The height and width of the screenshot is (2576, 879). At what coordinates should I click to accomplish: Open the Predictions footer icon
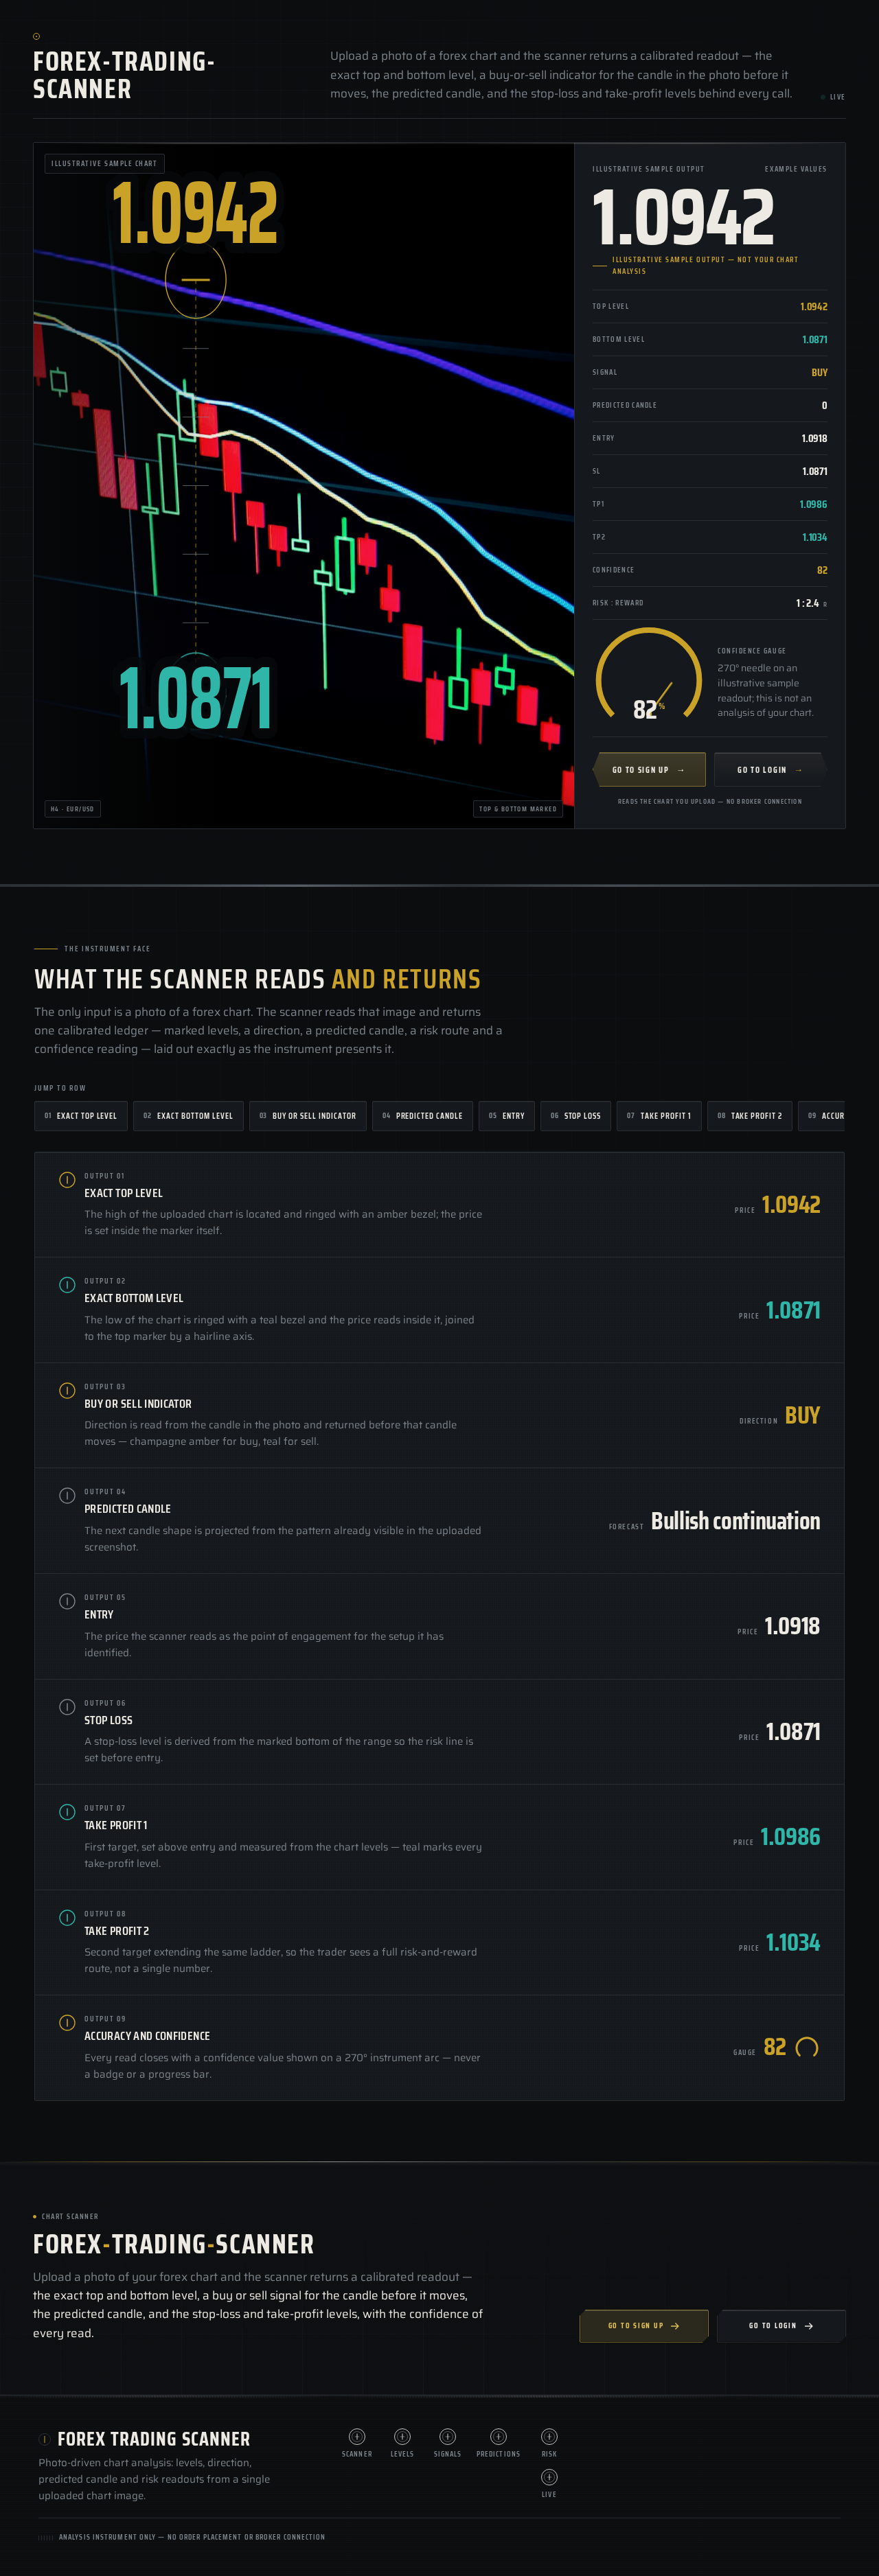[x=498, y=2436]
